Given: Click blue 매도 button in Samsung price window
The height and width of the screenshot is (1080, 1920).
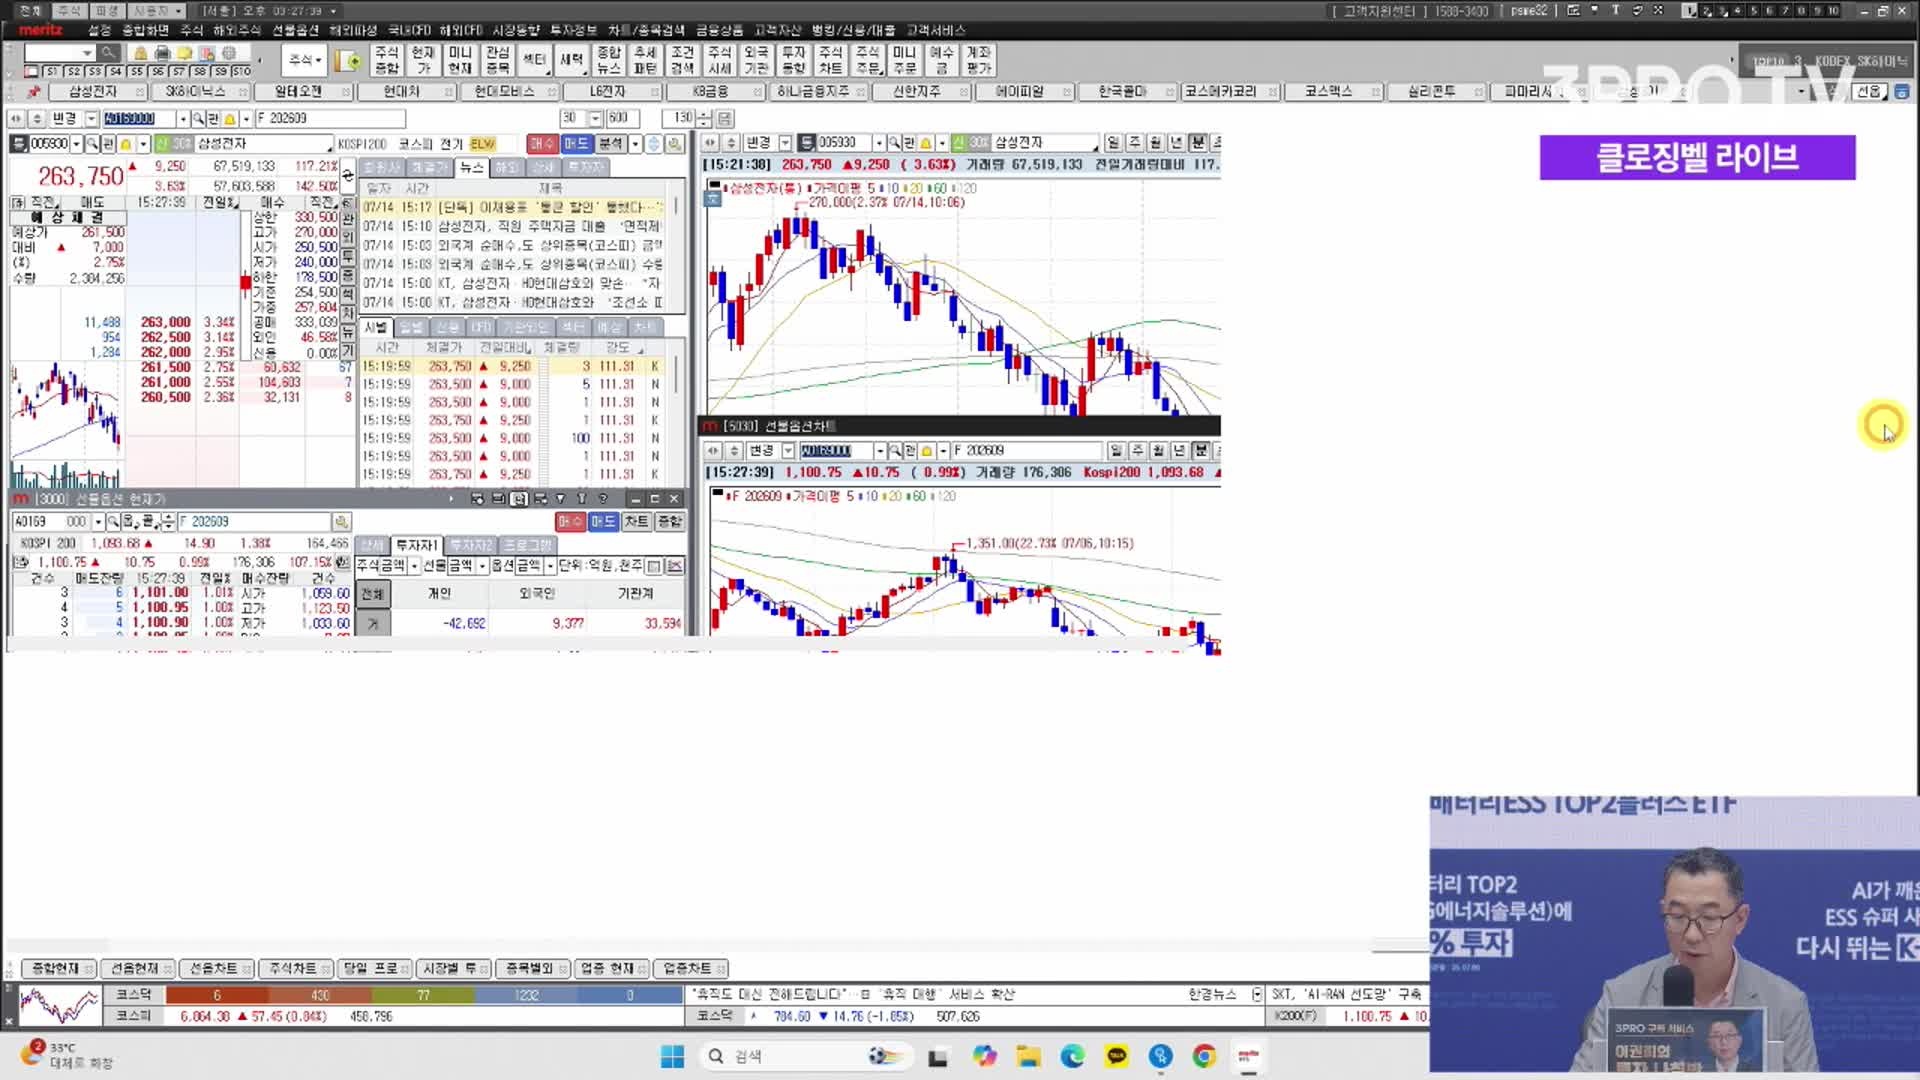Looking at the screenshot, I should (577, 144).
